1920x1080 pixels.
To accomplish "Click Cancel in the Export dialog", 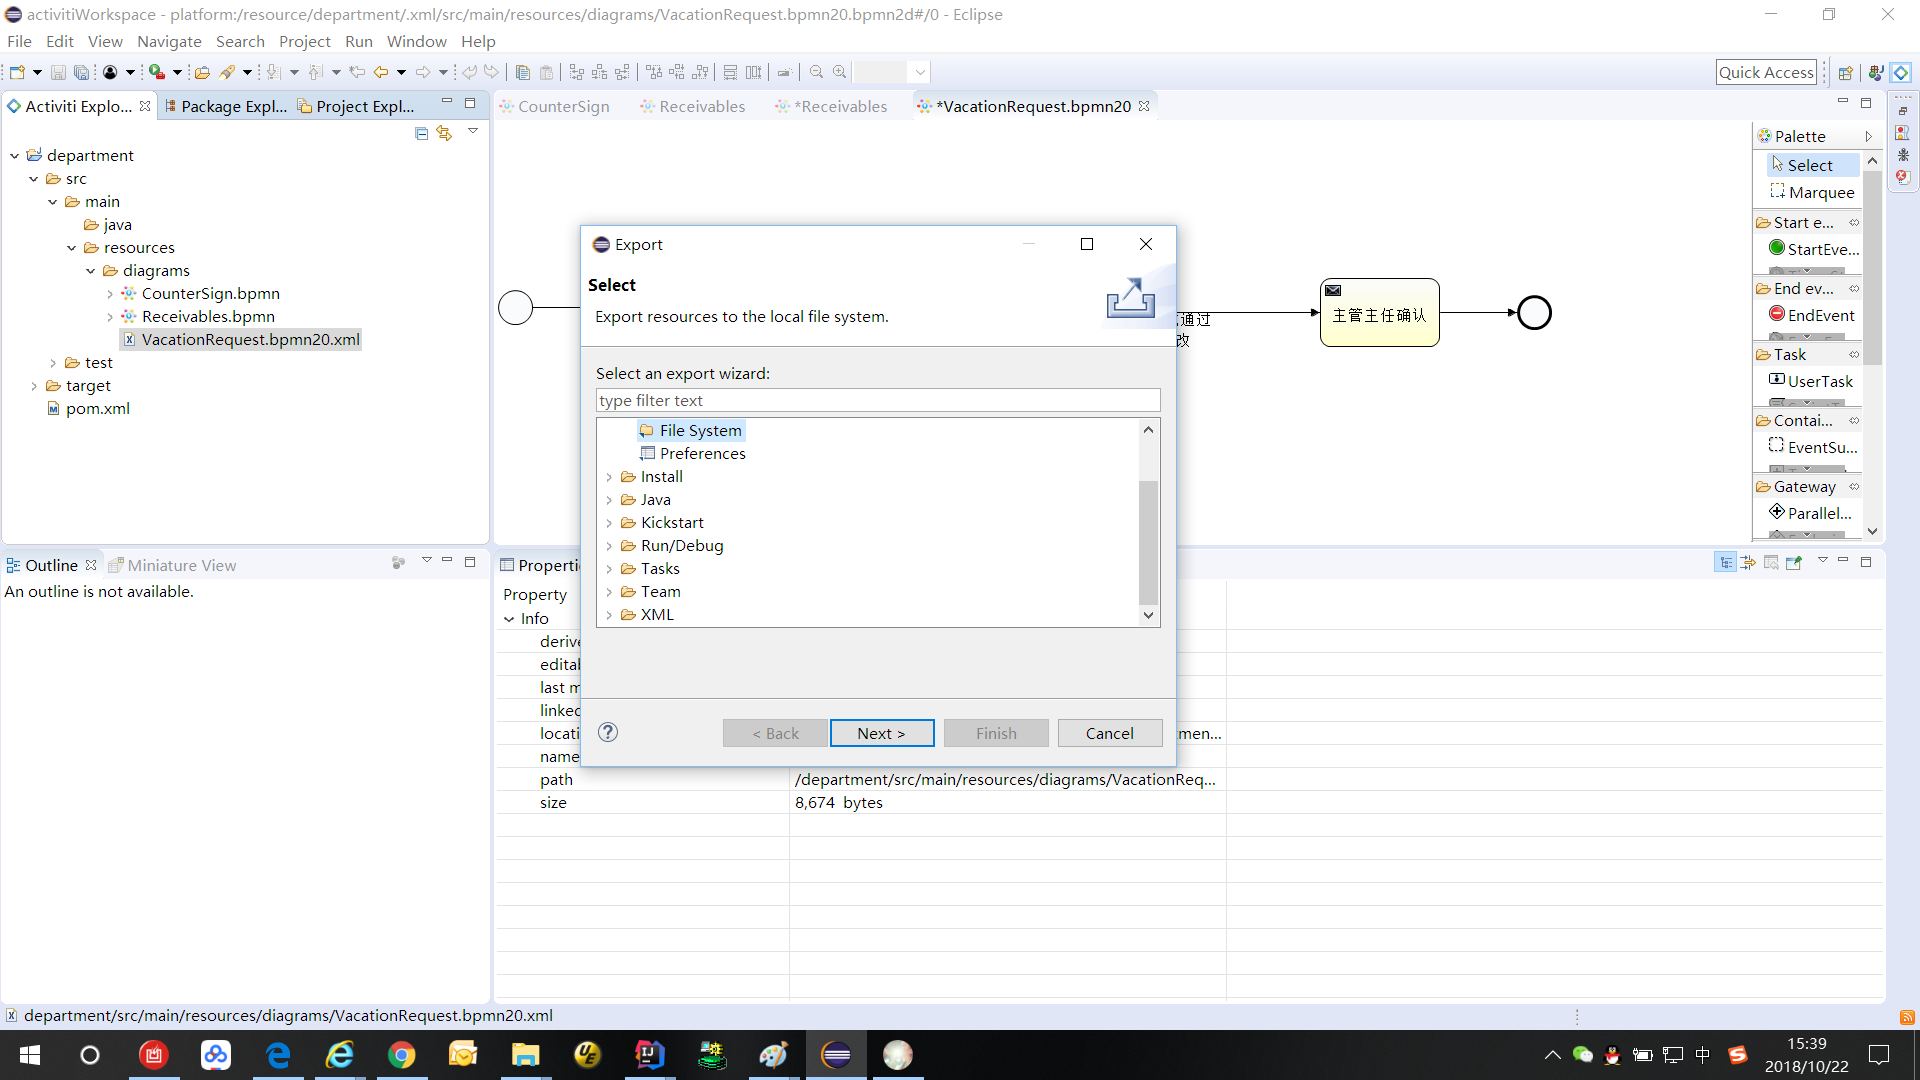I will pos(1110,733).
